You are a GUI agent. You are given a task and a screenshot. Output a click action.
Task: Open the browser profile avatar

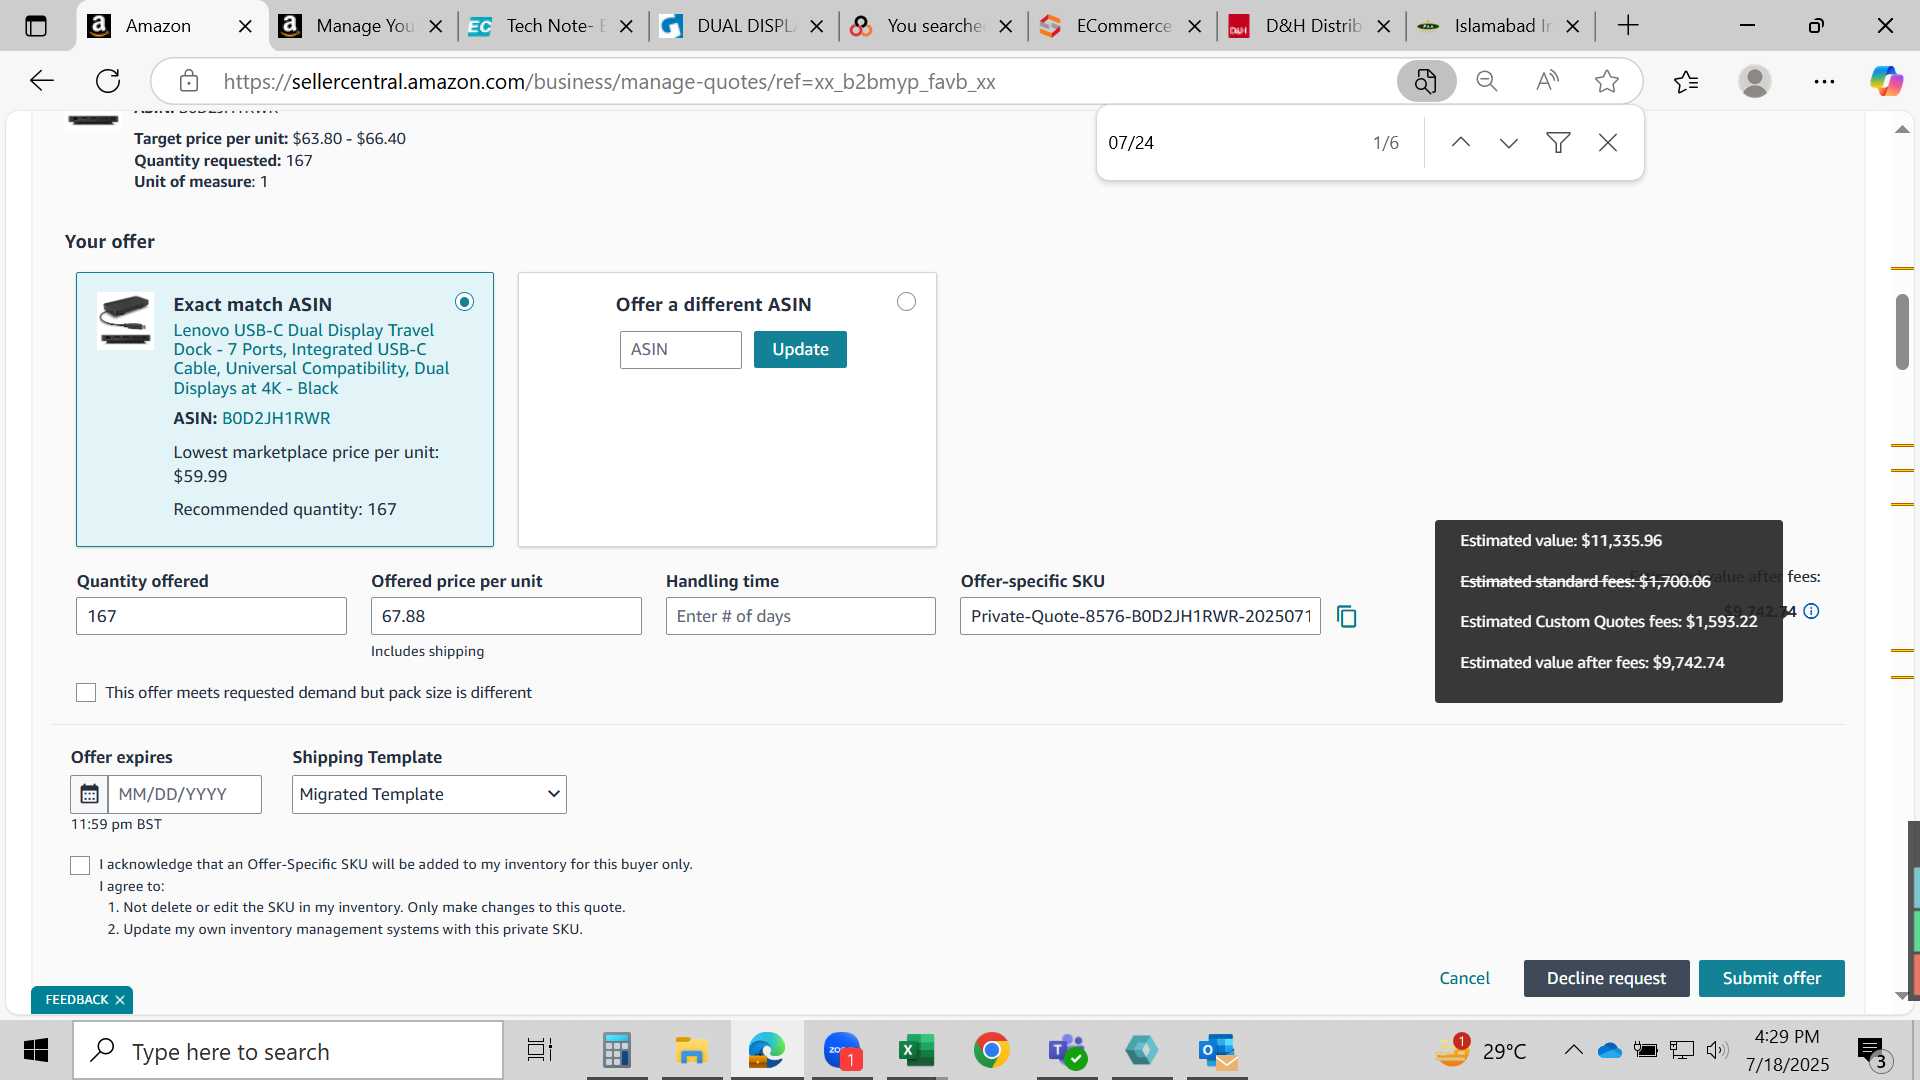pyautogui.click(x=1755, y=81)
